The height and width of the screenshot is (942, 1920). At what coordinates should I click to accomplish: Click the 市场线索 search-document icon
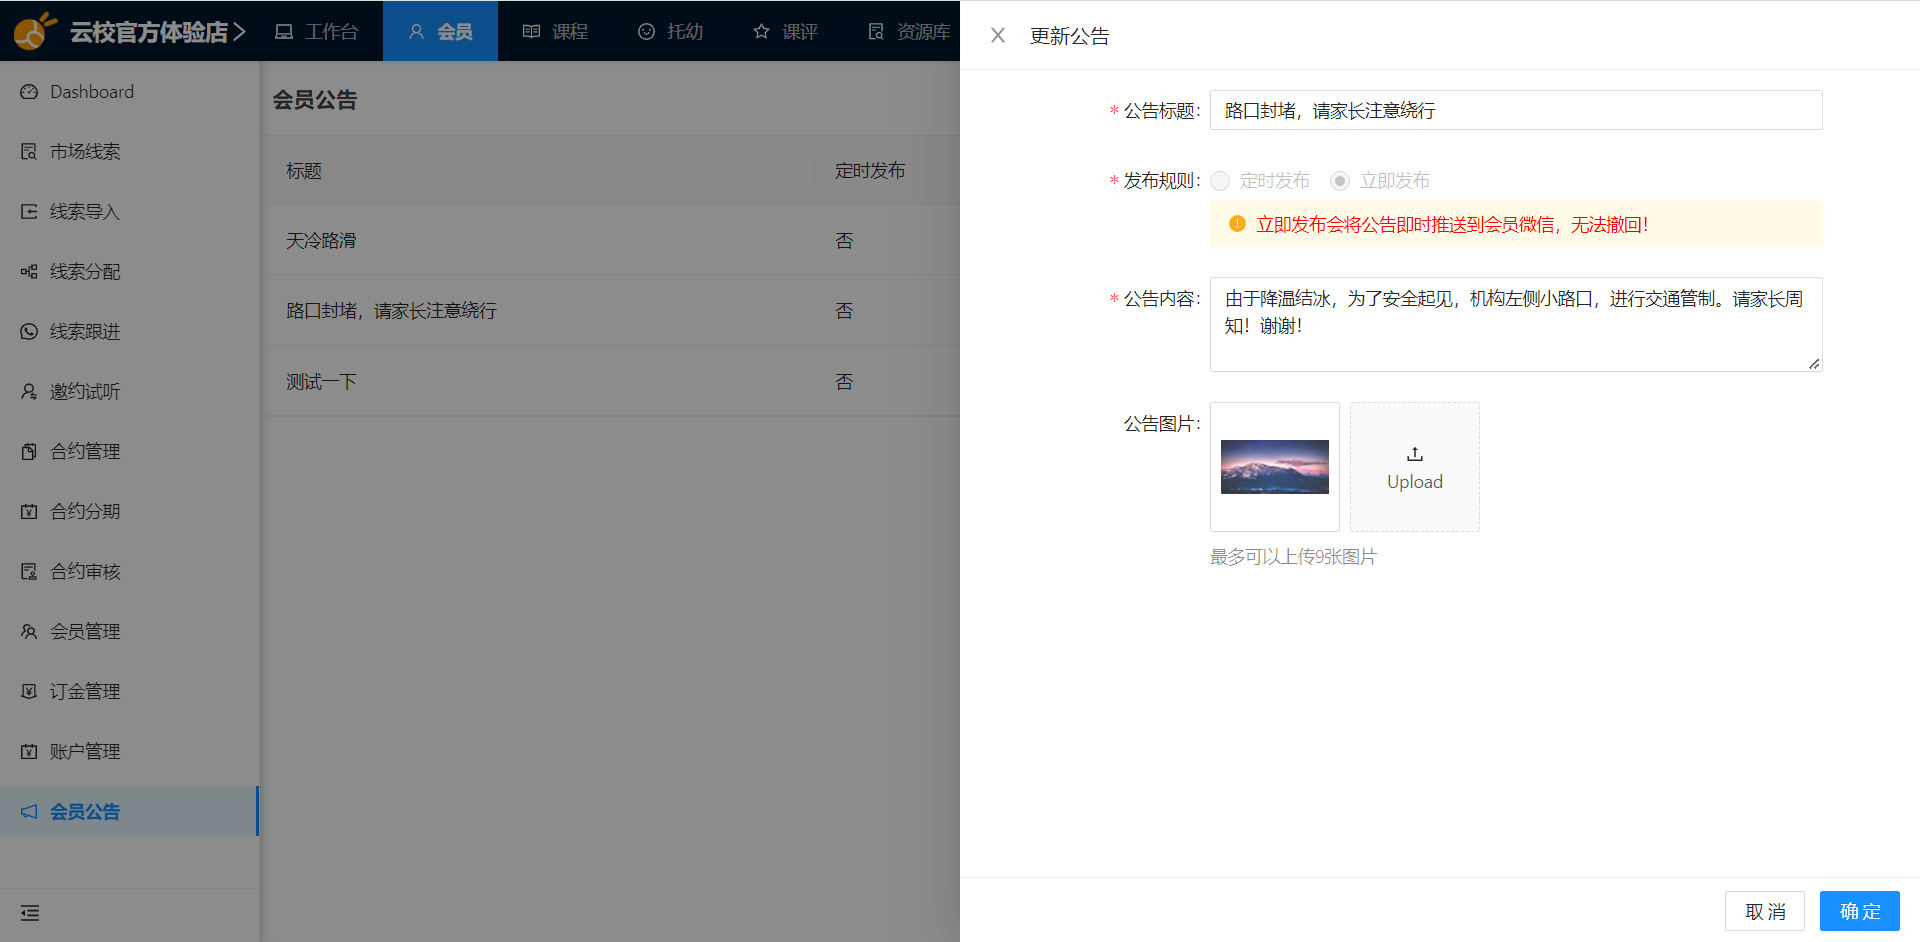click(x=29, y=152)
